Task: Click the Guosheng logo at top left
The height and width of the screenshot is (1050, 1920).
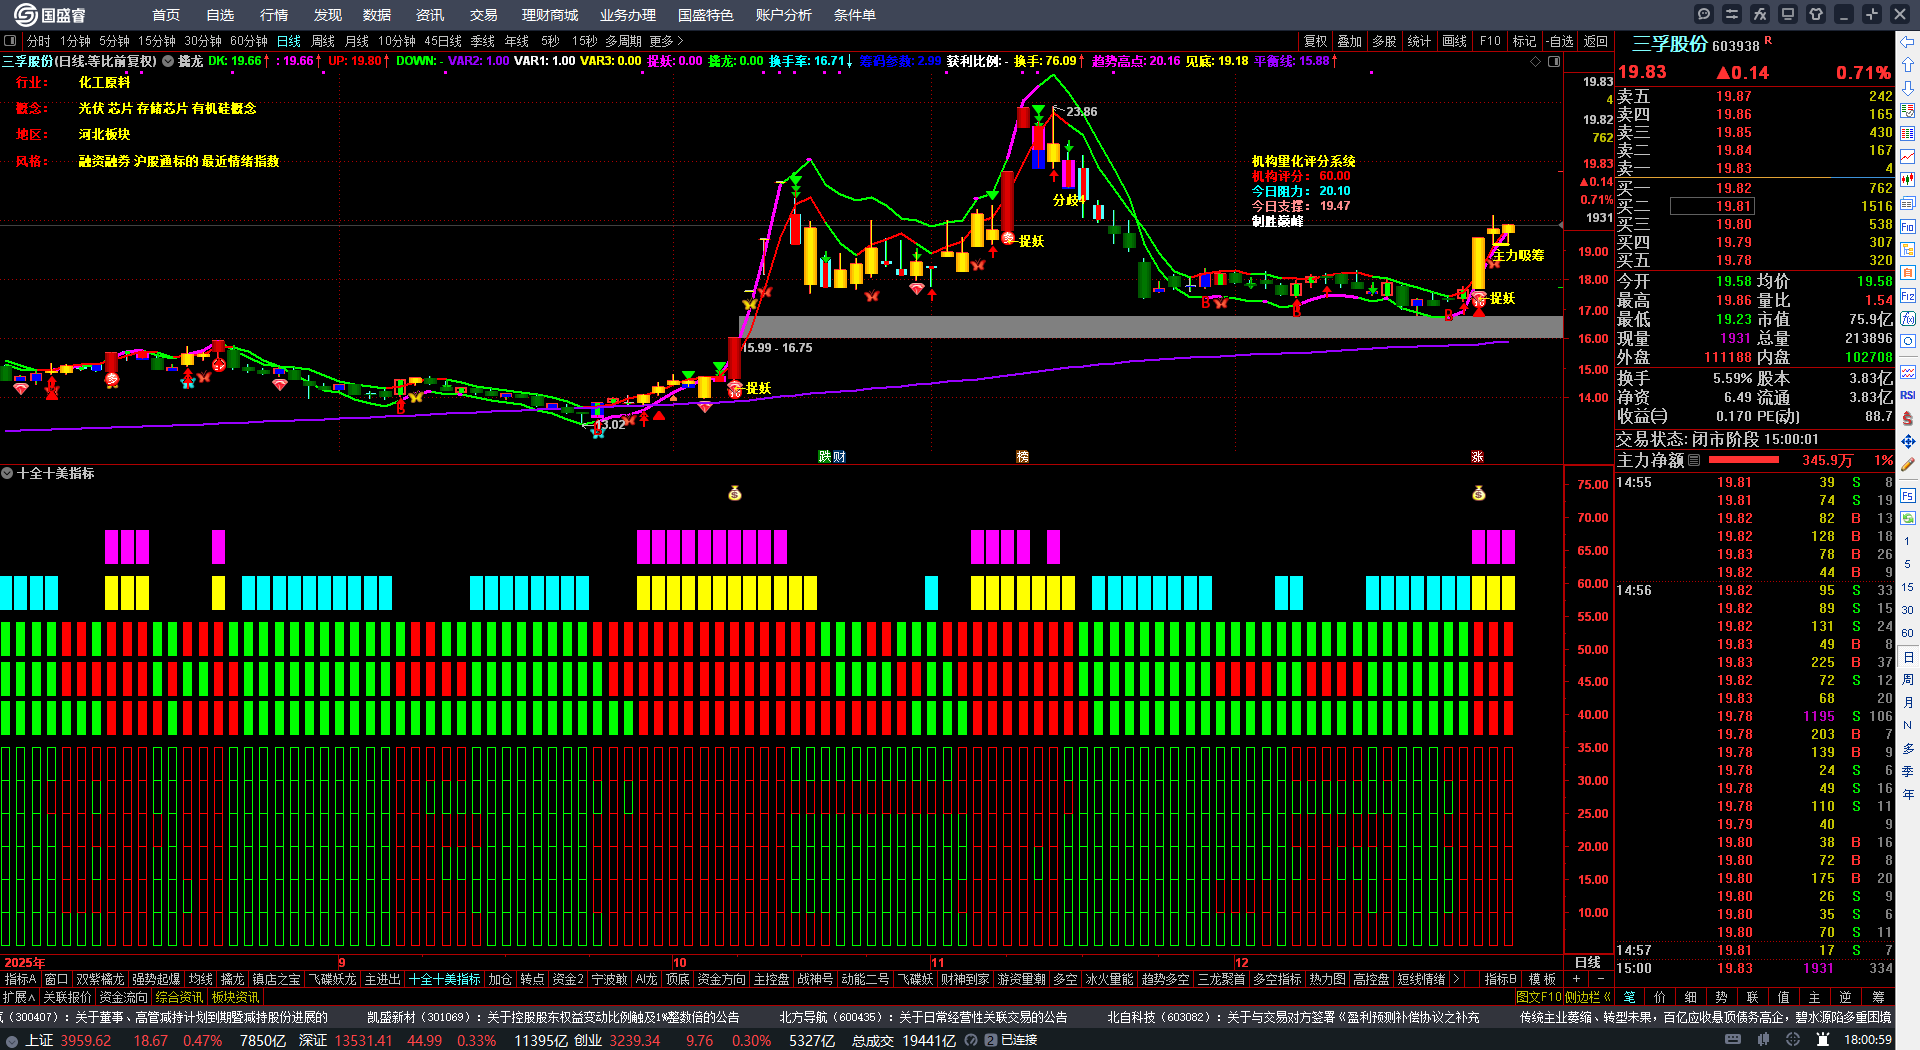Action: coord(50,15)
